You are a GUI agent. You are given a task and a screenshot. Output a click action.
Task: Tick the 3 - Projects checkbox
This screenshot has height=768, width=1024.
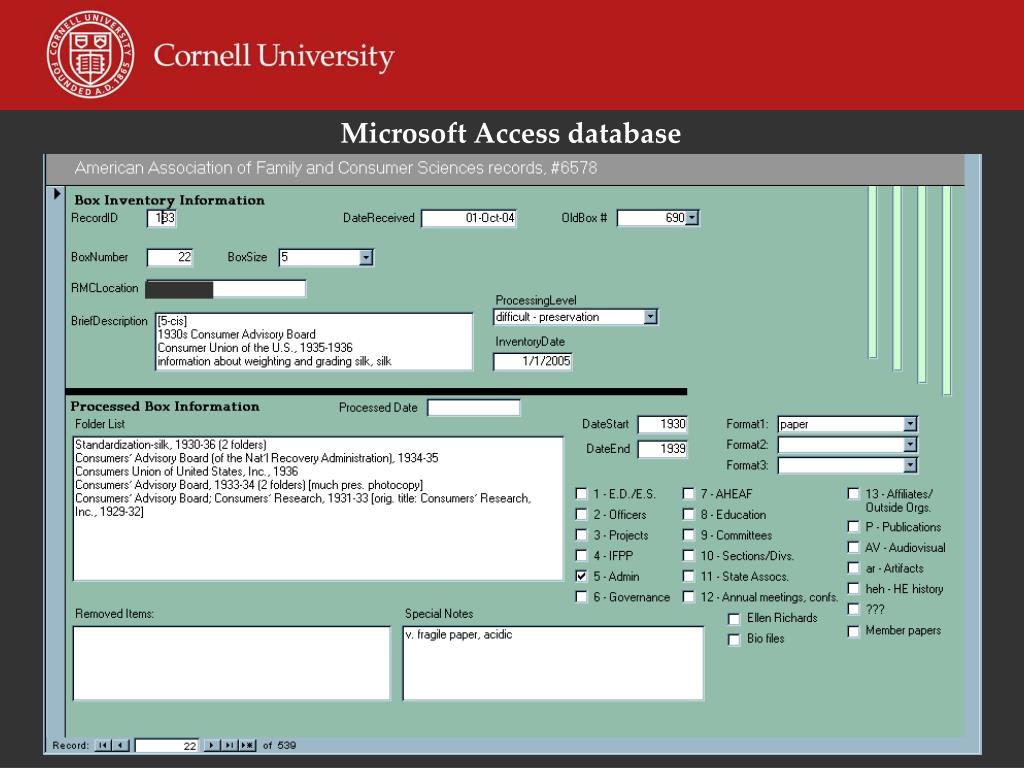[x=581, y=535]
